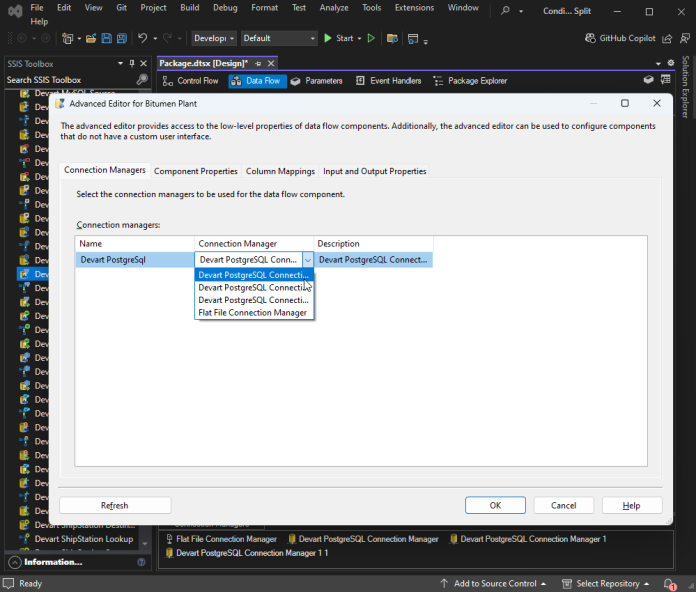Open the Extensions menu
This screenshot has height=592, width=696.
point(414,8)
